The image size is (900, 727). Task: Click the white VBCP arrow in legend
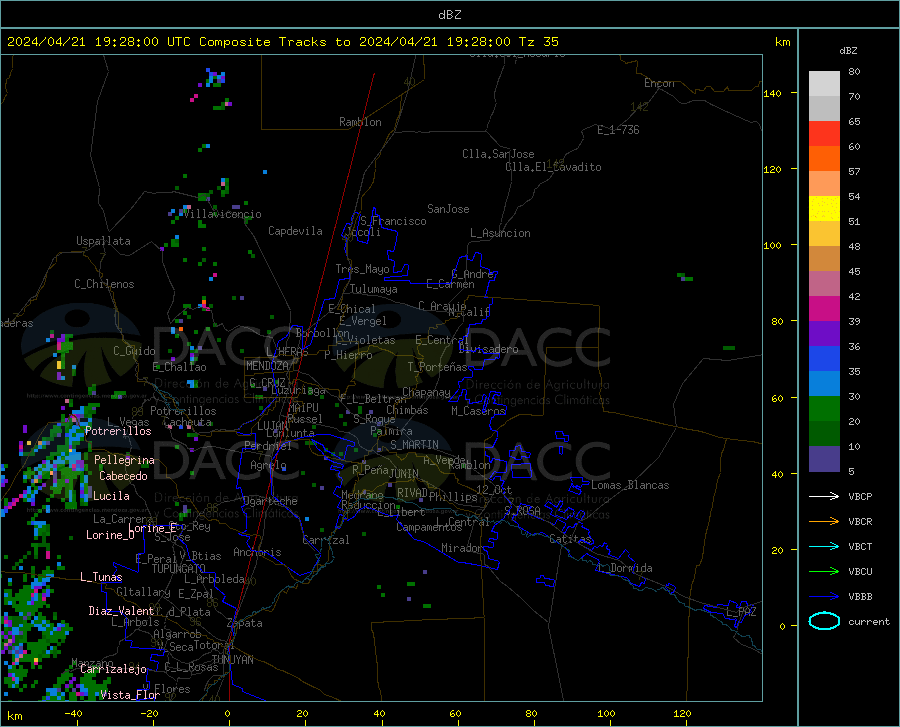[824, 496]
